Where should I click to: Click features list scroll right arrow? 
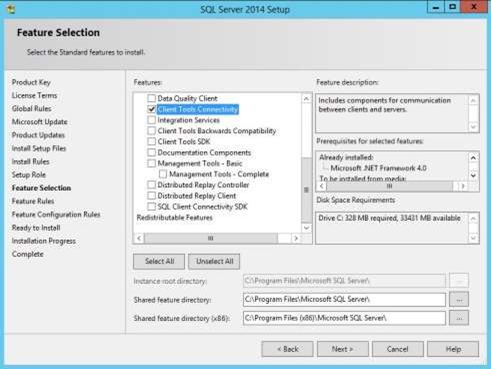coord(296,238)
